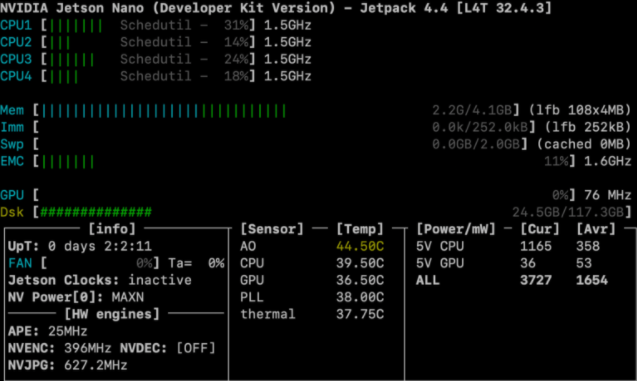Viewport: 637px width, 381px height.
Task: Click the CPU4 label
Action: pyautogui.click(x=16, y=76)
